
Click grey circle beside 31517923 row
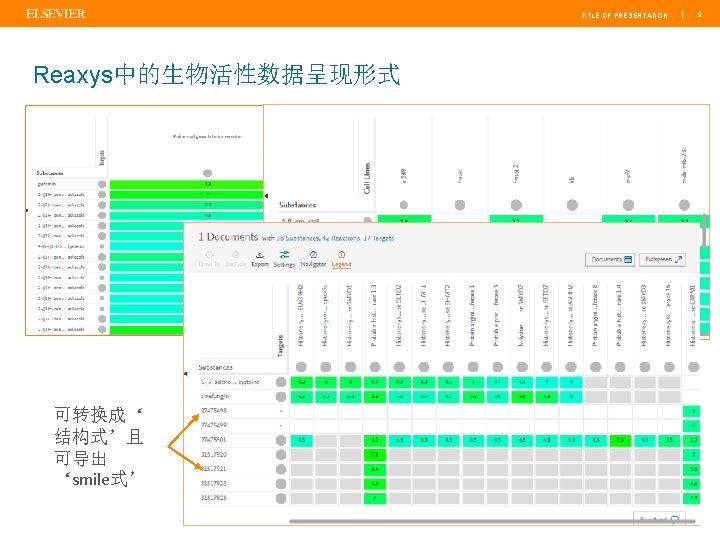pos(281,498)
